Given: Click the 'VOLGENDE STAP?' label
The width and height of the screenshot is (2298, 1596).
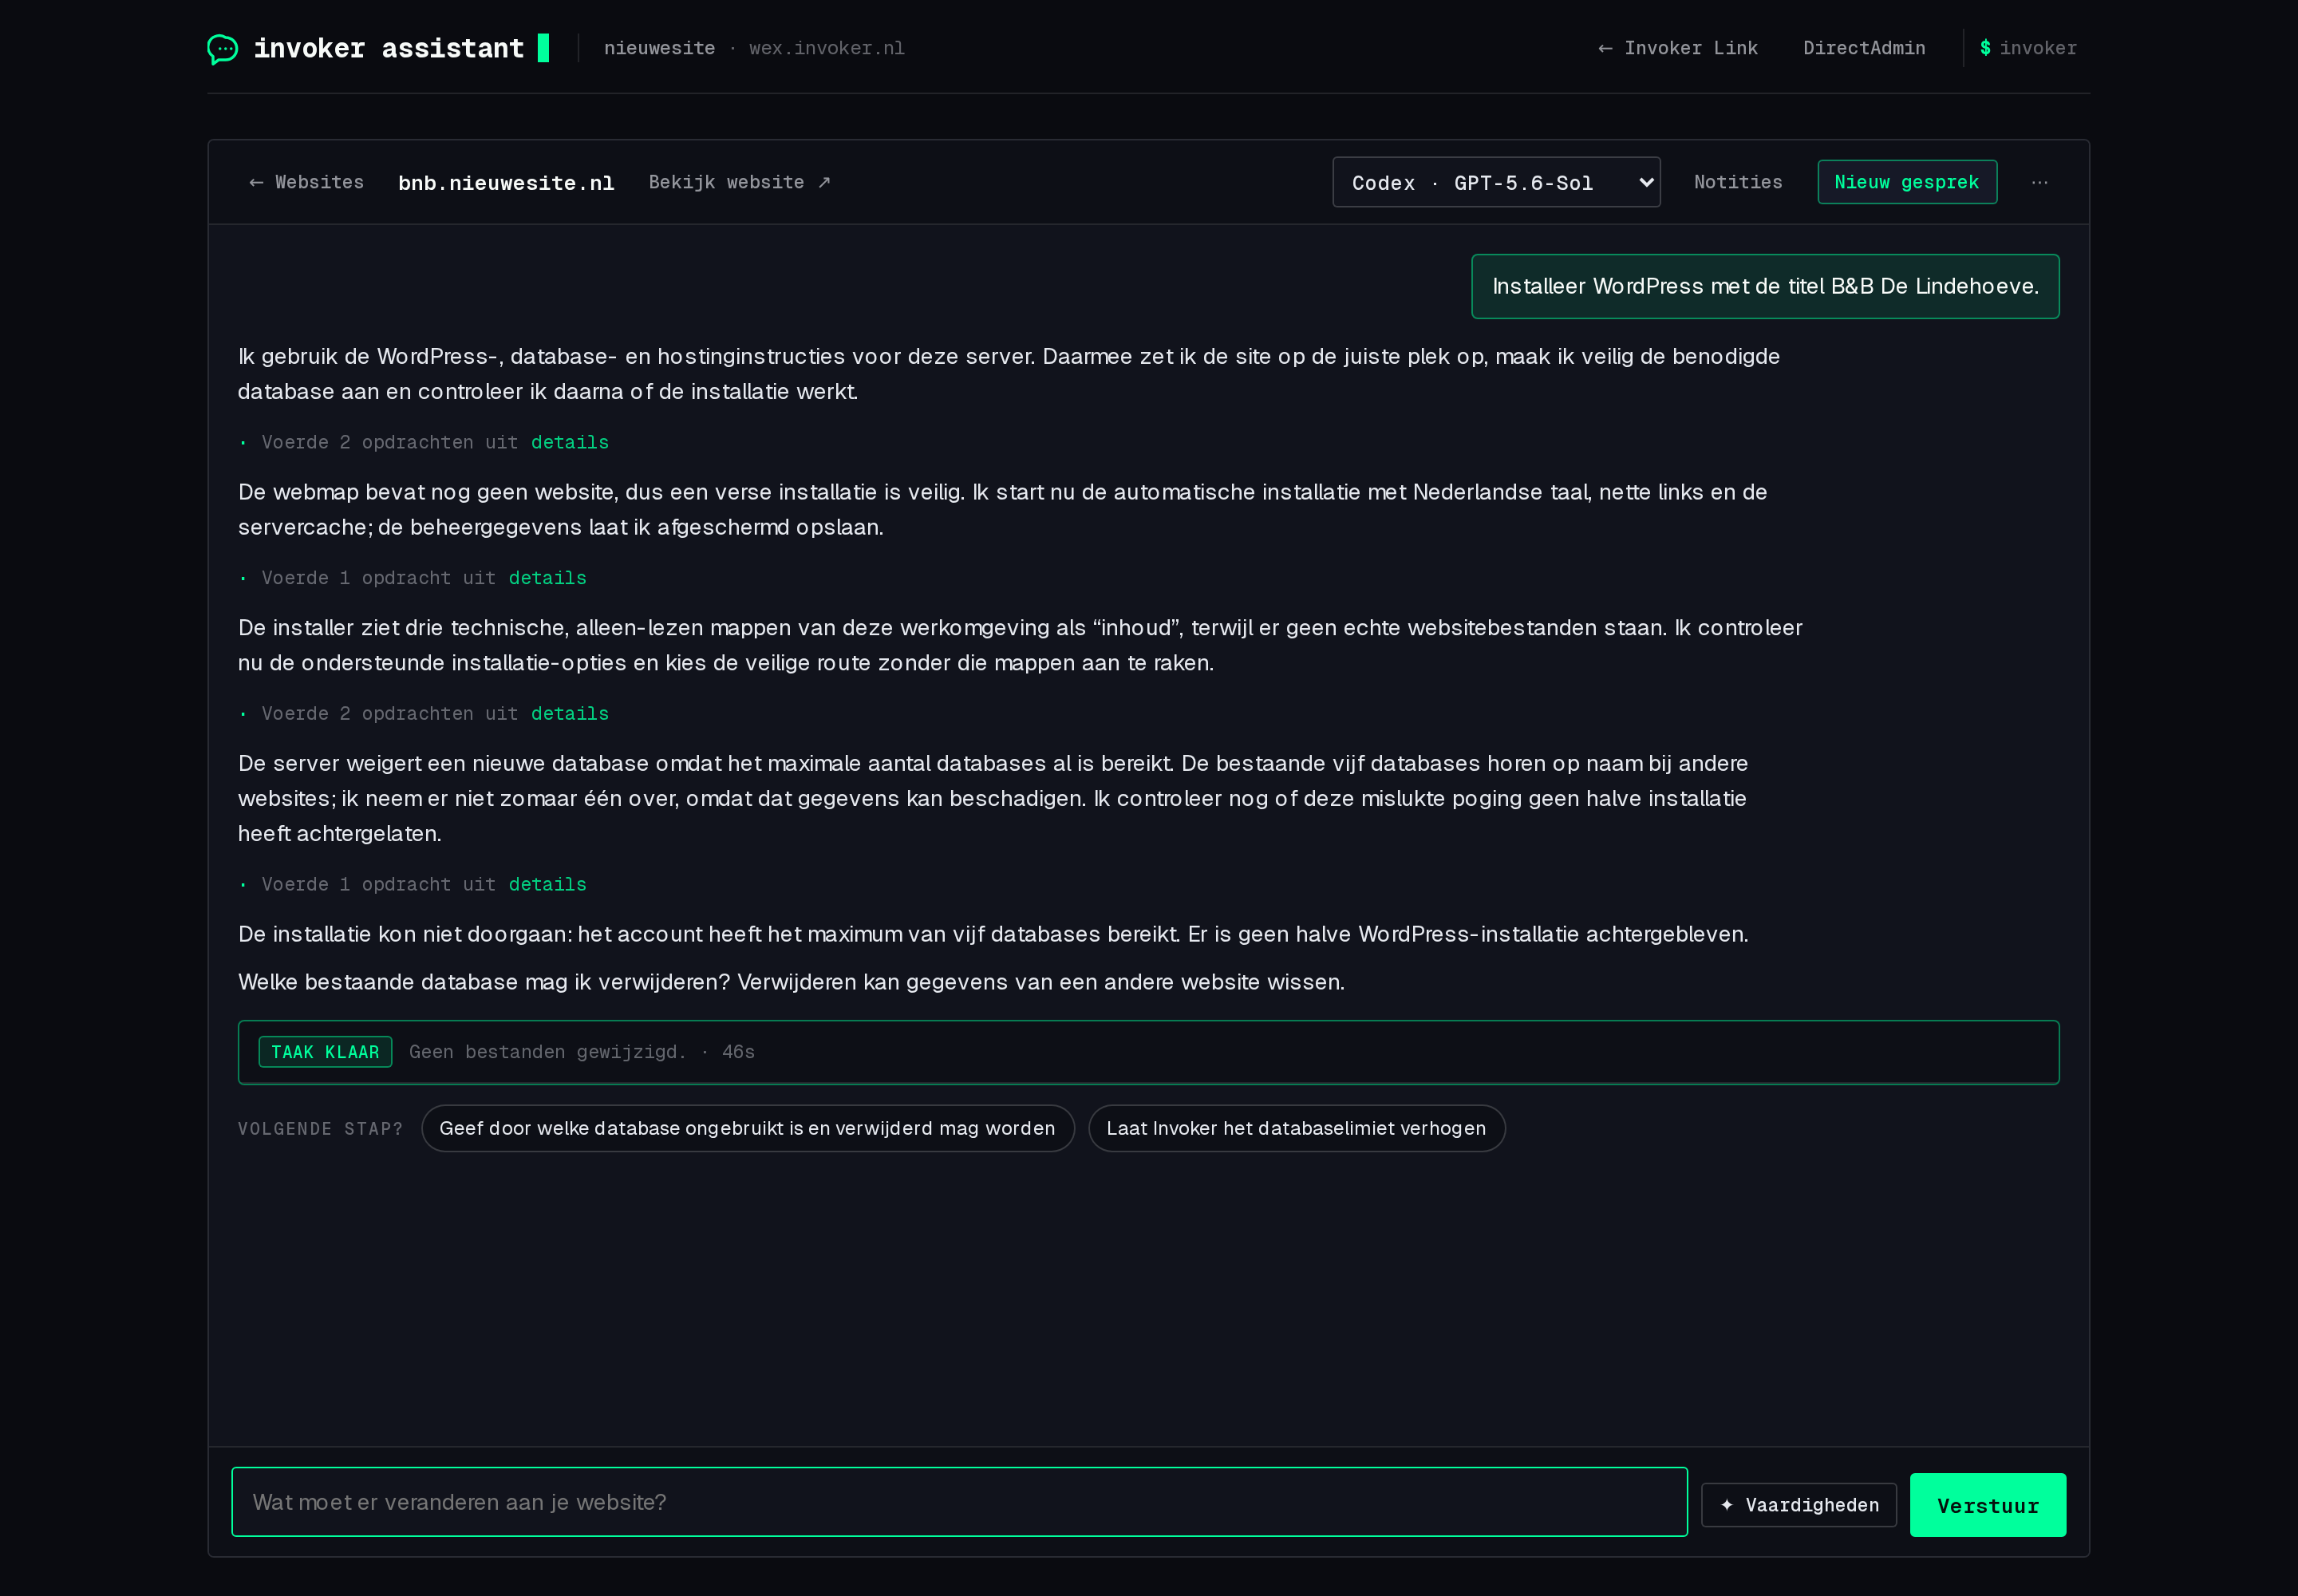Looking at the screenshot, I should point(320,1129).
